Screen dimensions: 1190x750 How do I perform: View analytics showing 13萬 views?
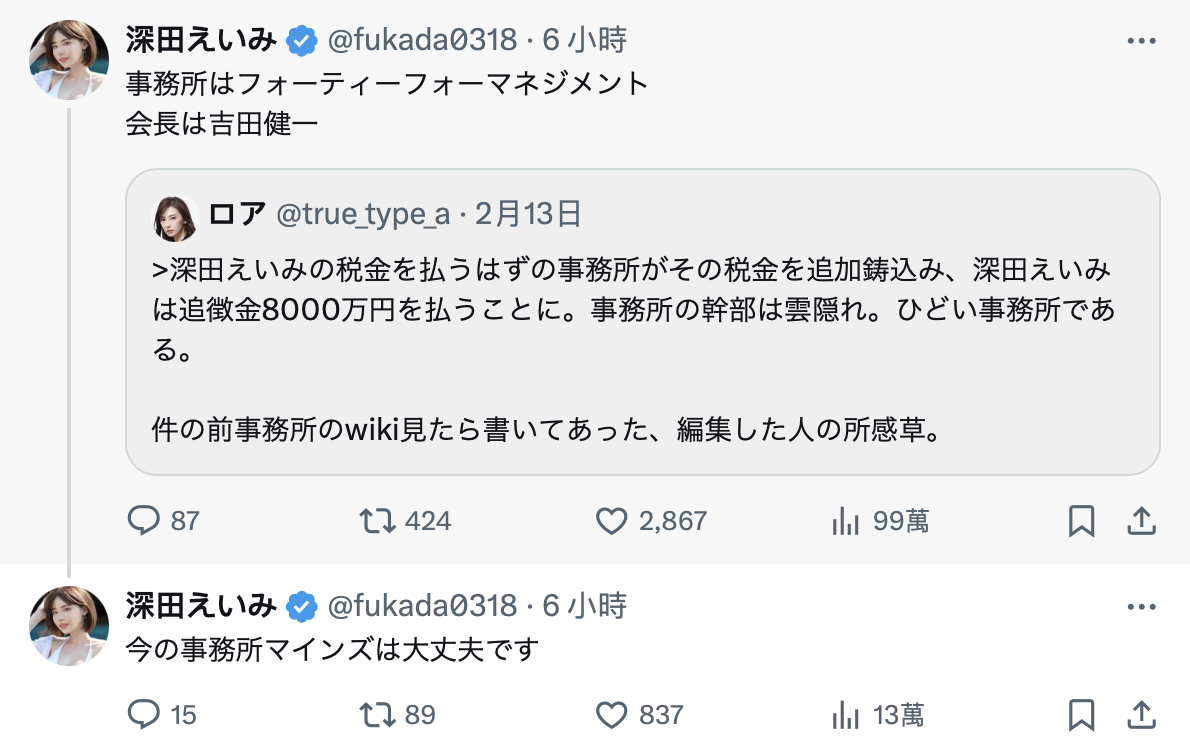coord(846,715)
